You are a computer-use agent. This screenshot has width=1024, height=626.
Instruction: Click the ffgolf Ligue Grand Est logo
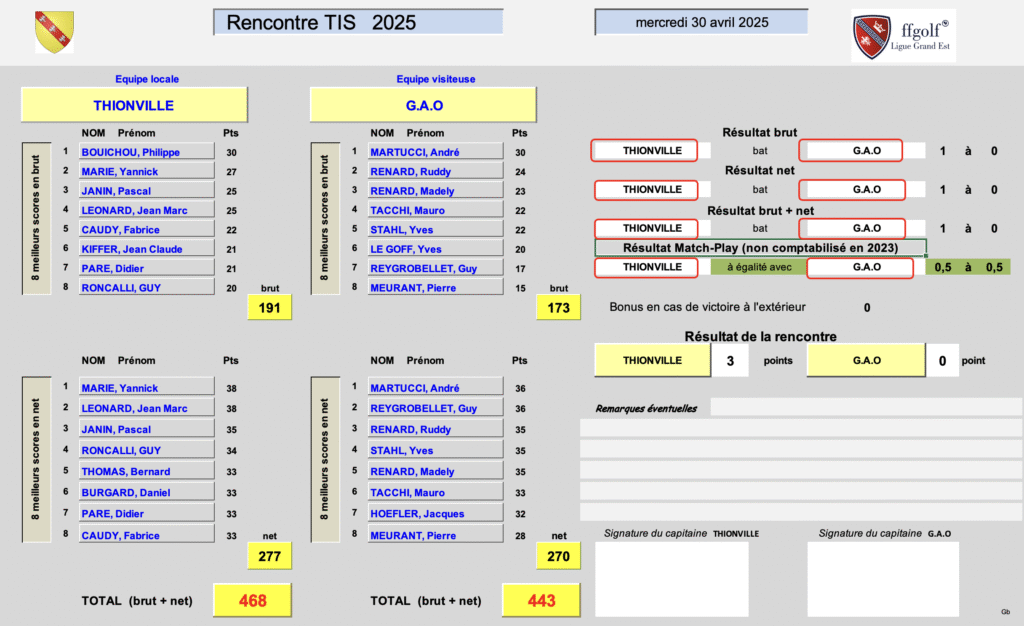tap(903, 36)
